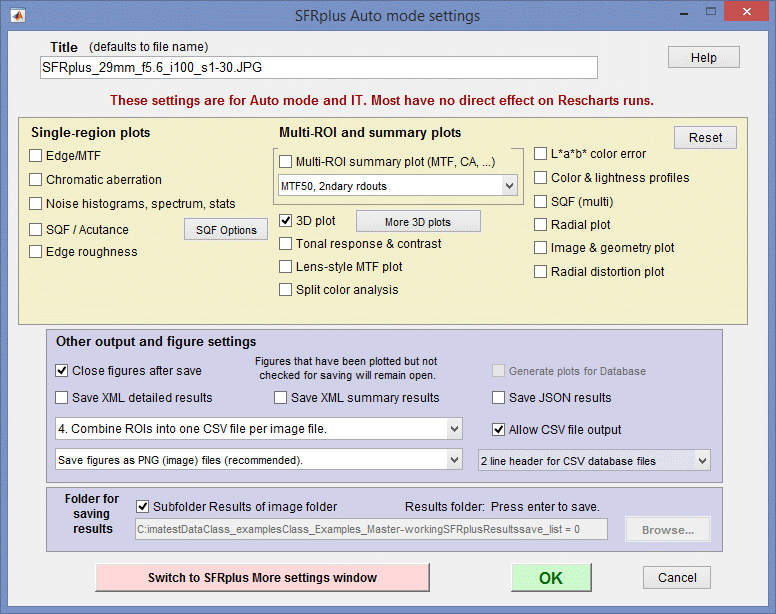The width and height of the screenshot is (776, 614).
Task: Uncheck Subfolder Results of image folder
Action: click(143, 507)
